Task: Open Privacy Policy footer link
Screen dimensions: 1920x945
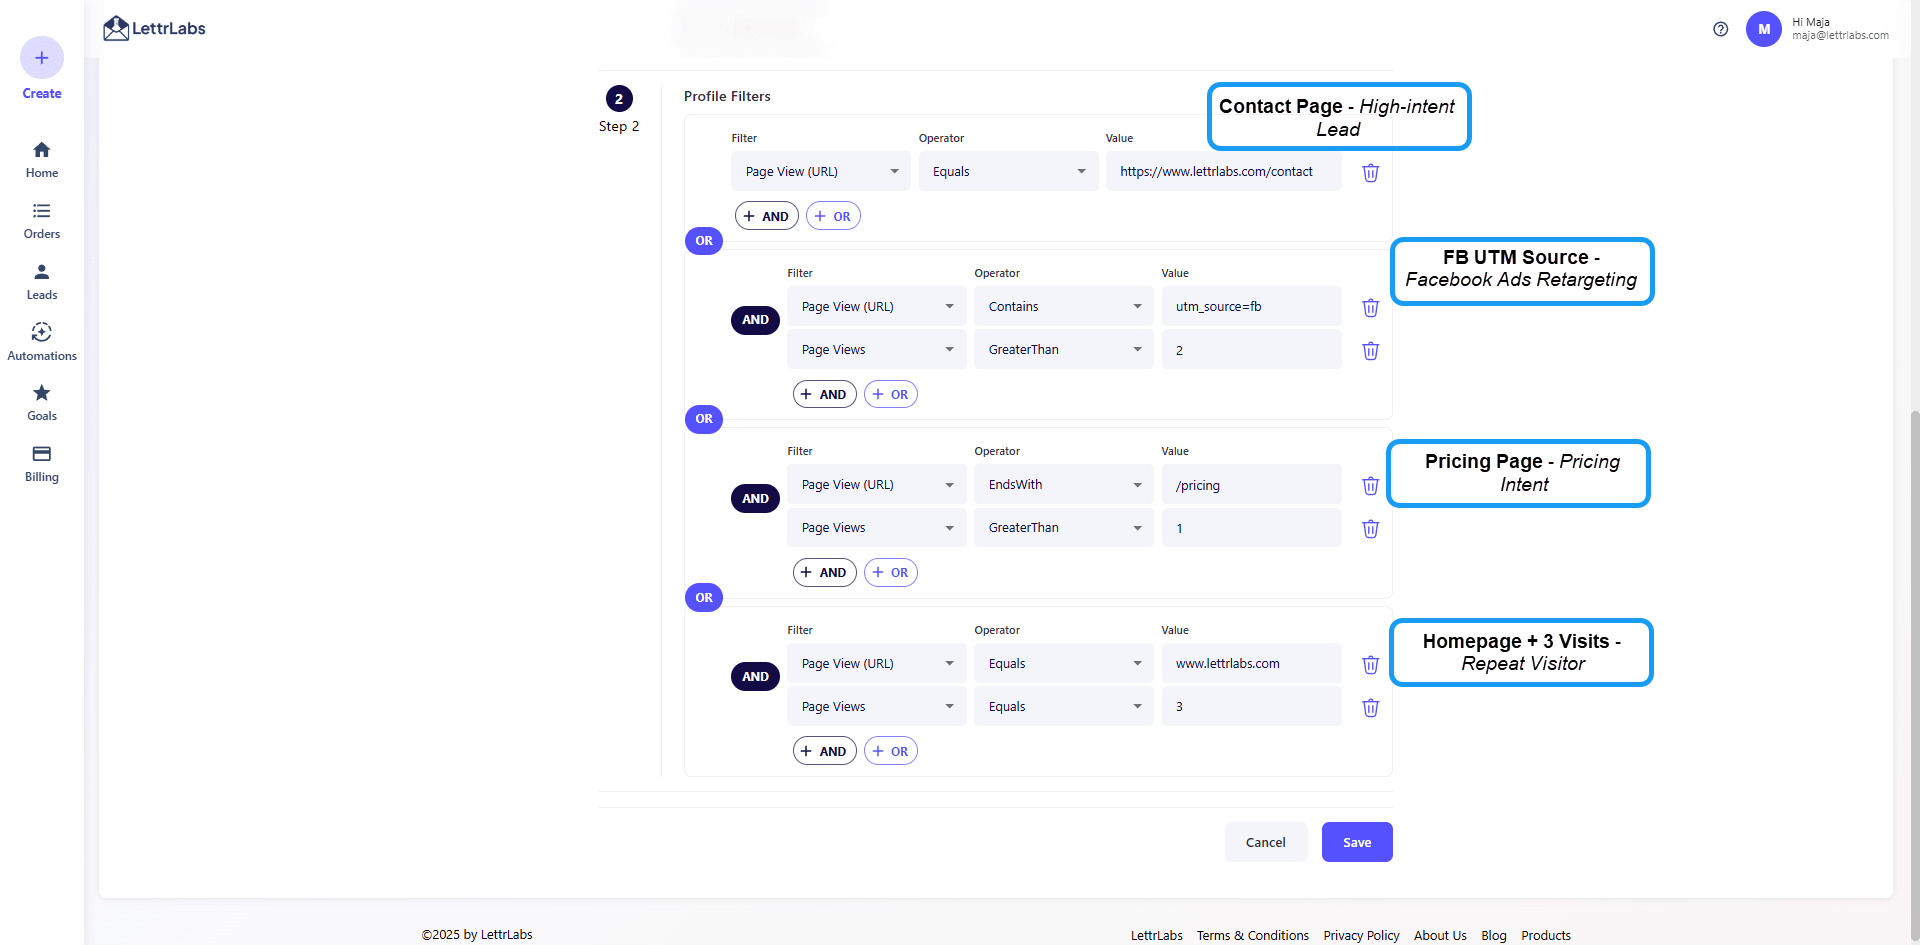Action: tap(1361, 935)
